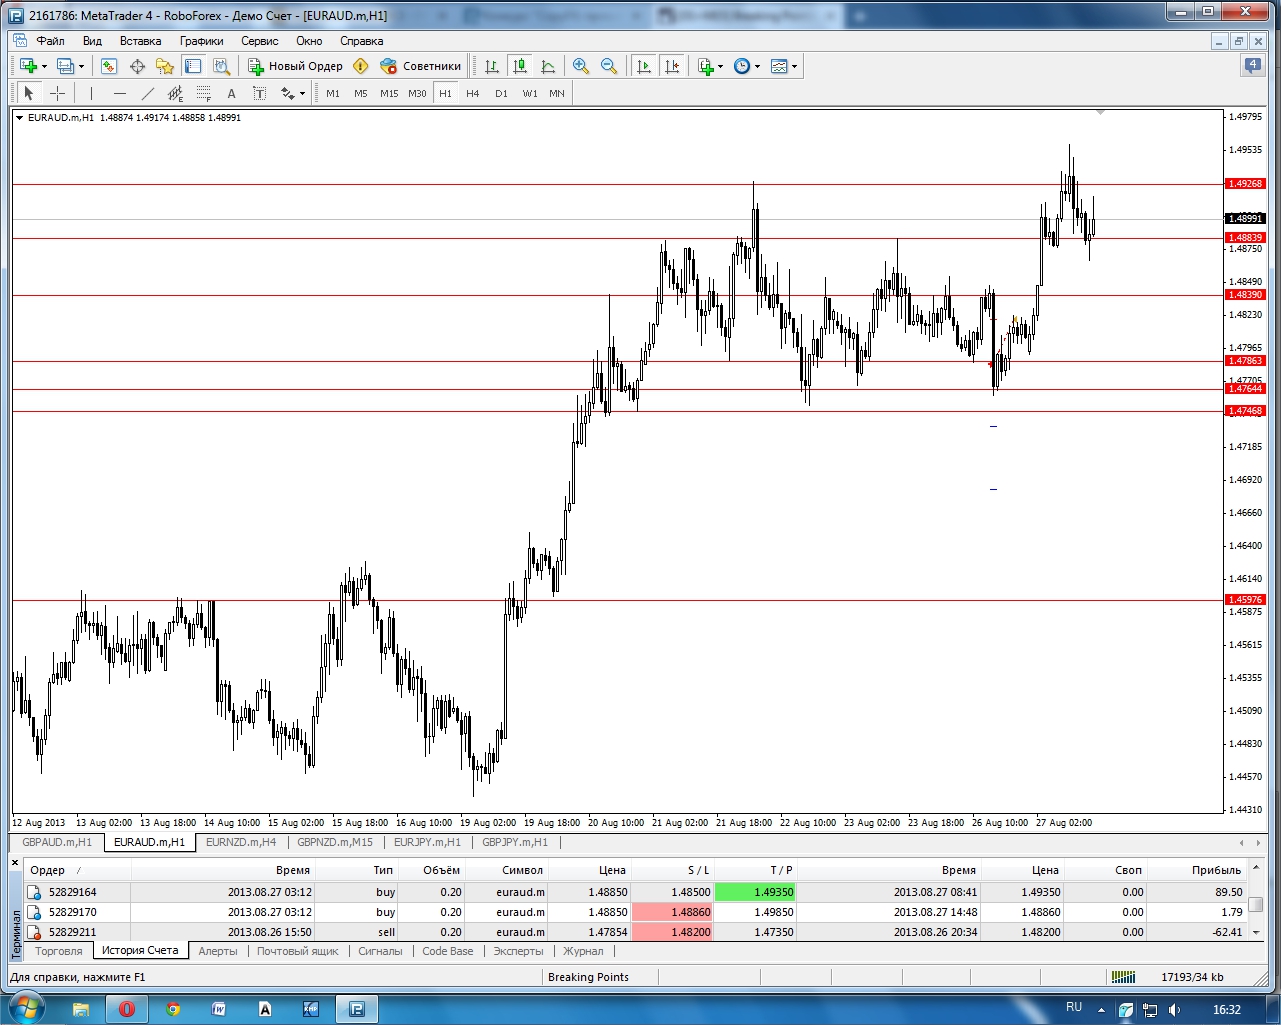Switch to the EURJPY.m,H1 chart tab
The height and width of the screenshot is (1025, 1281).
[427, 842]
